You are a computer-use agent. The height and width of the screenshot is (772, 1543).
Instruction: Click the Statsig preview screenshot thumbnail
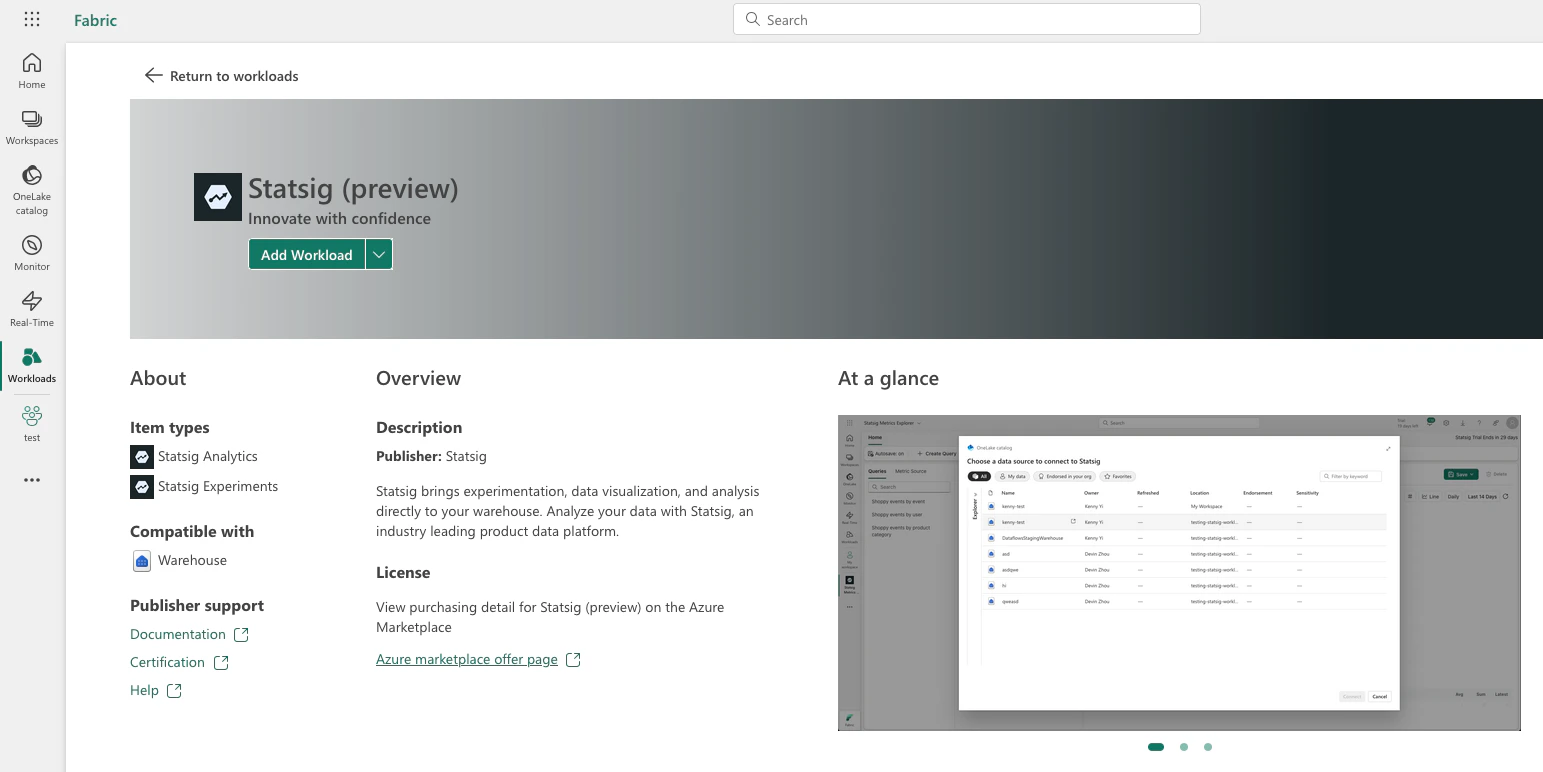pyautogui.click(x=1179, y=572)
